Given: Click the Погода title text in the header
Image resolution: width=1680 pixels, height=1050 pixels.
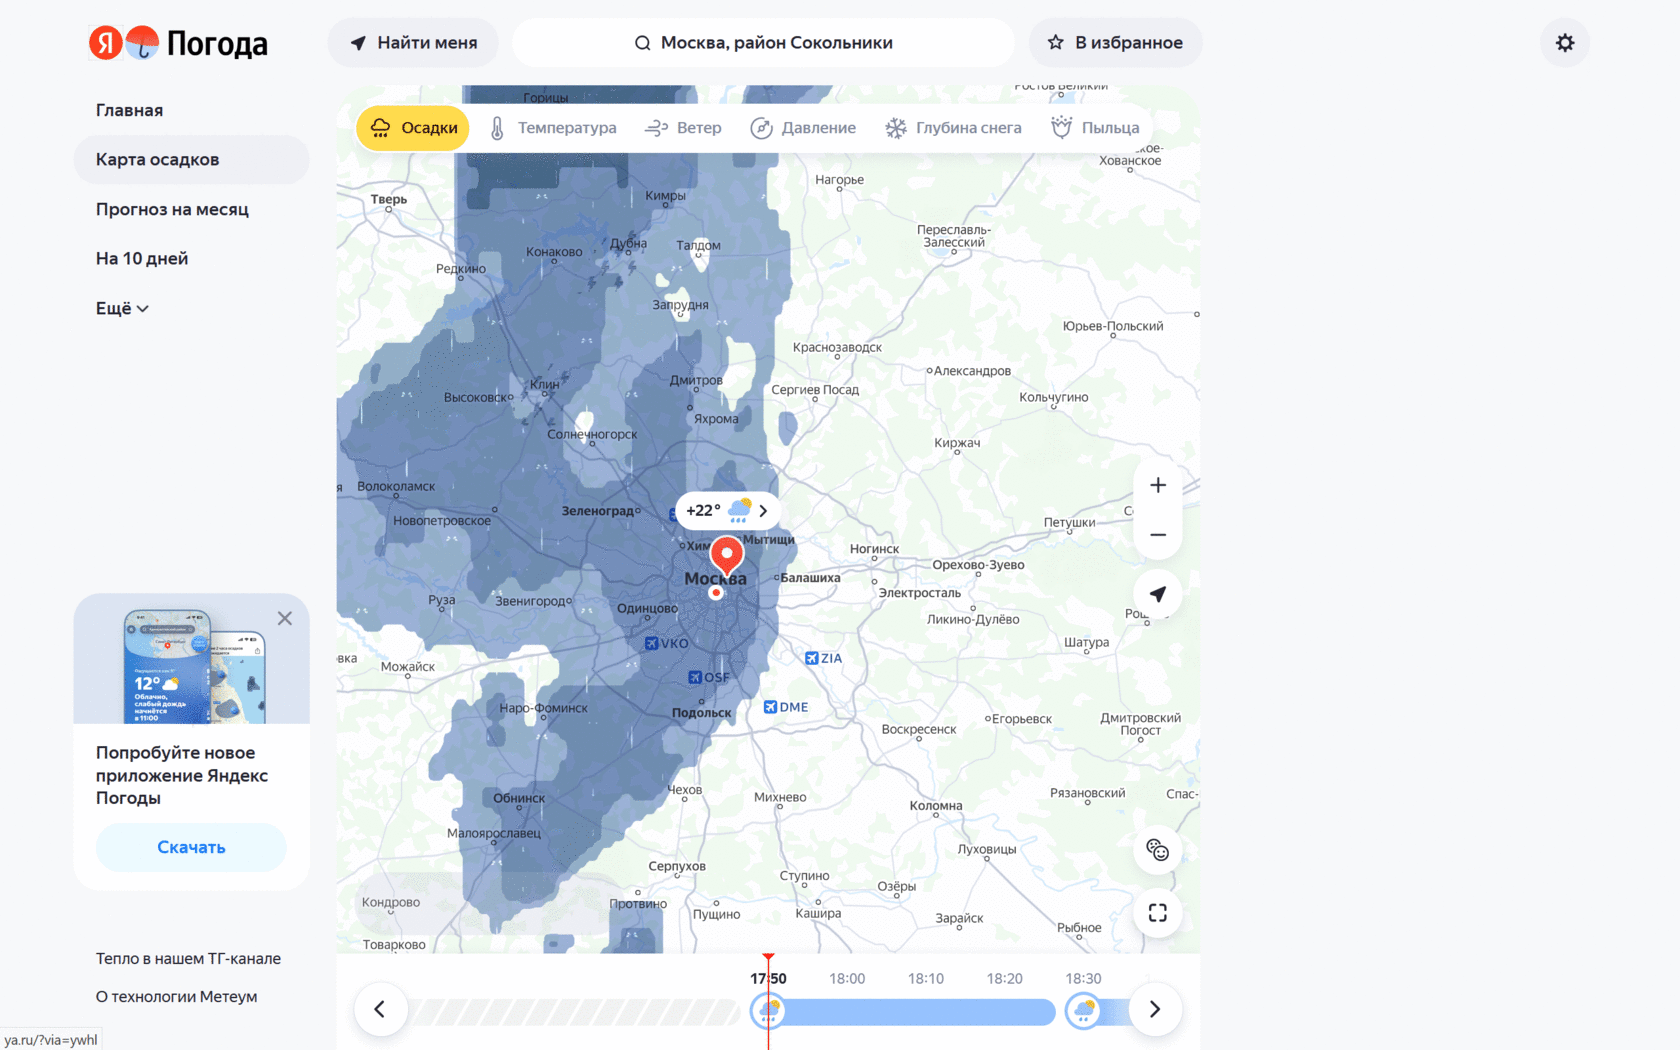Looking at the screenshot, I should click(x=217, y=44).
